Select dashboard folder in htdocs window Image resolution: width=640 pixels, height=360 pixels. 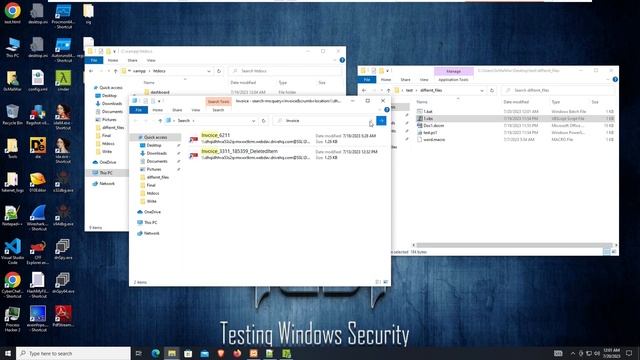tap(160, 92)
